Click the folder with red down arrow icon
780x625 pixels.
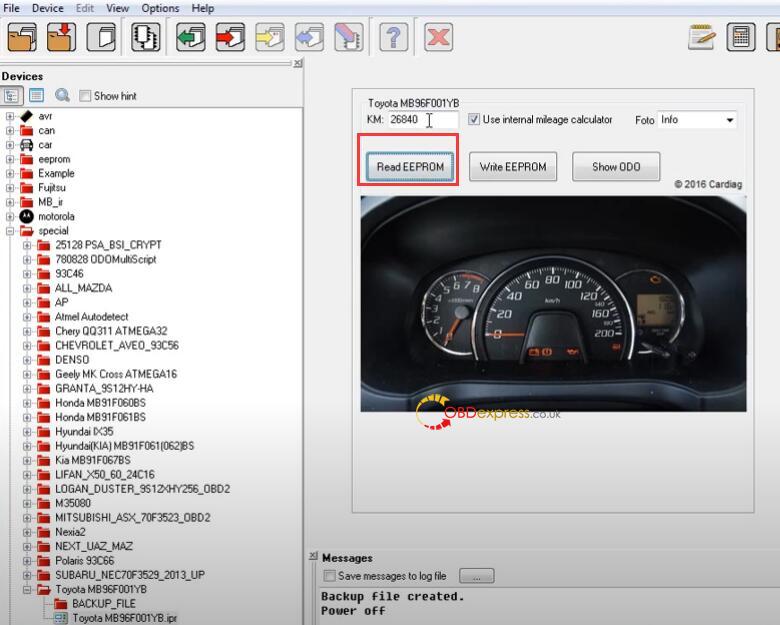coord(62,37)
